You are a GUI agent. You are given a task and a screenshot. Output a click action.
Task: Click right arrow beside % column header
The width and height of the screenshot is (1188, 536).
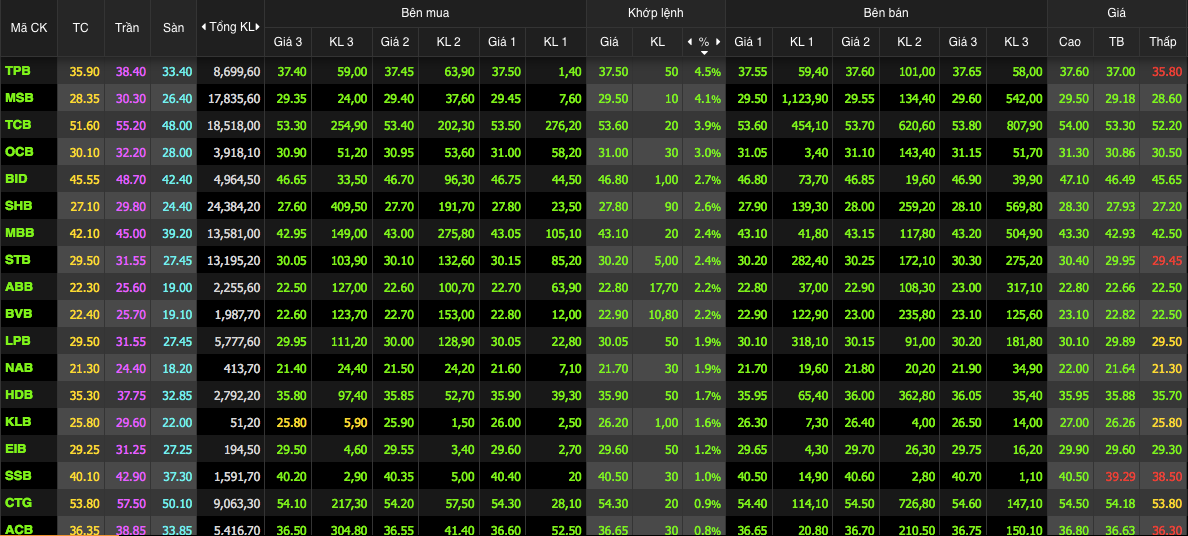(x=717, y=42)
